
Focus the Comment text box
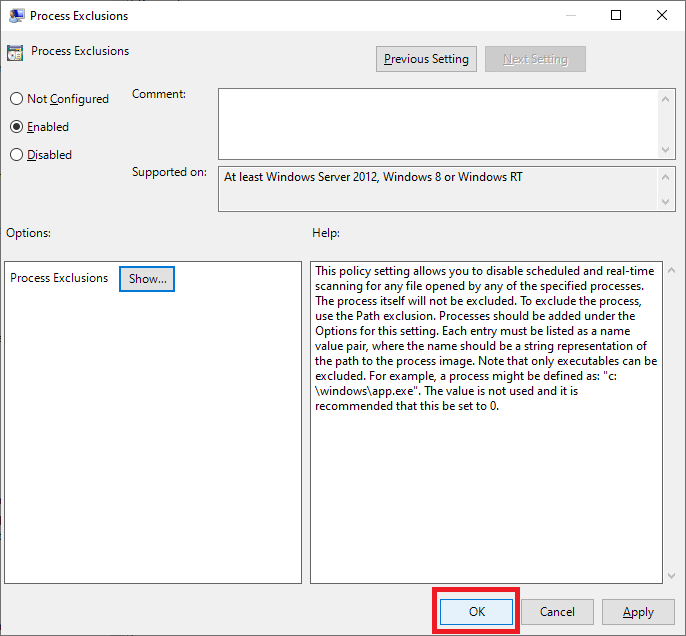(x=438, y=122)
